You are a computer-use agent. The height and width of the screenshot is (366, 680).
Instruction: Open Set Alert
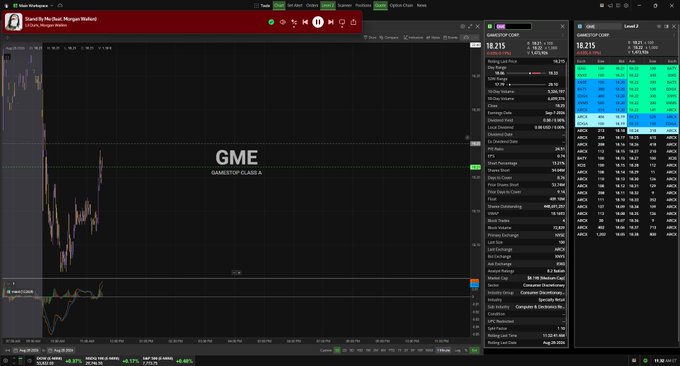coord(295,6)
